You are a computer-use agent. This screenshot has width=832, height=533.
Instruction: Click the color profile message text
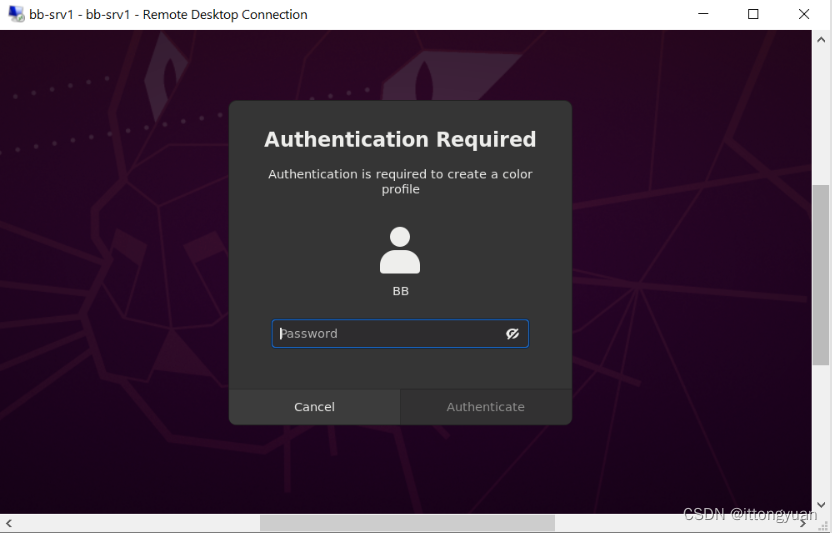[400, 182]
